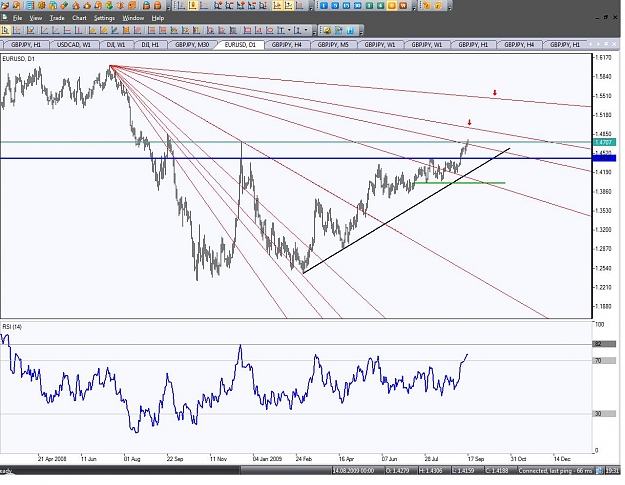The height and width of the screenshot is (485, 625).
Task: Switch chart to bar chart type
Action: [181, 6]
